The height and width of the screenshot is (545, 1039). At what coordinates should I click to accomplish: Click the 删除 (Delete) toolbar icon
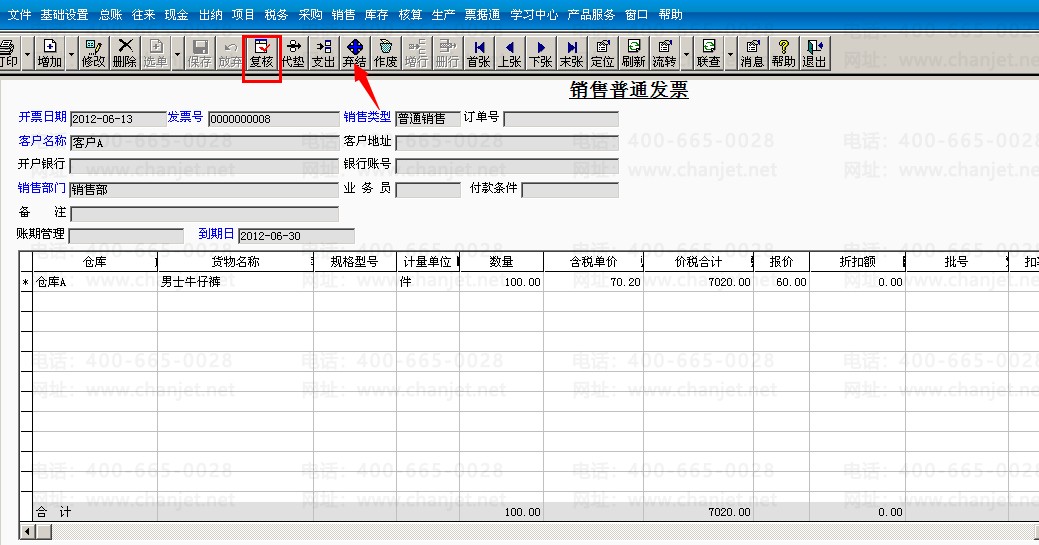point(125,53)
